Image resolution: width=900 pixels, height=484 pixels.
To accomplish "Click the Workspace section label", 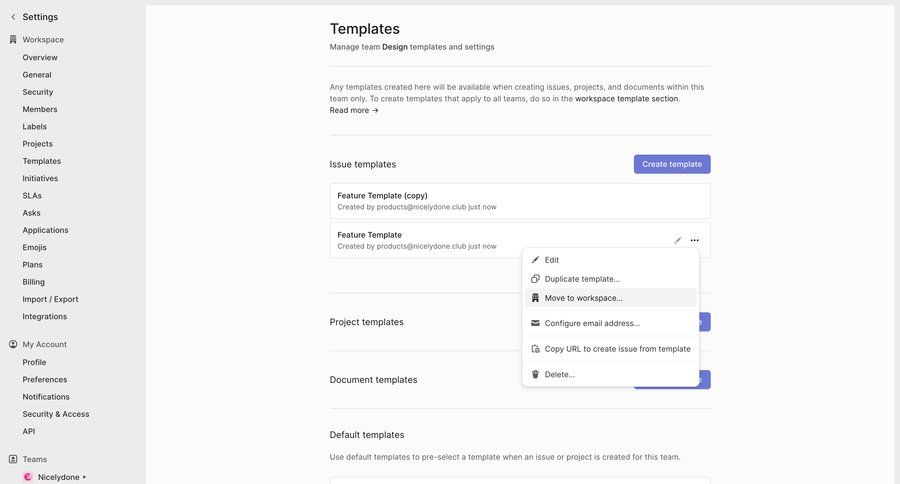I will pyautogui.click(x=43, y=40).
